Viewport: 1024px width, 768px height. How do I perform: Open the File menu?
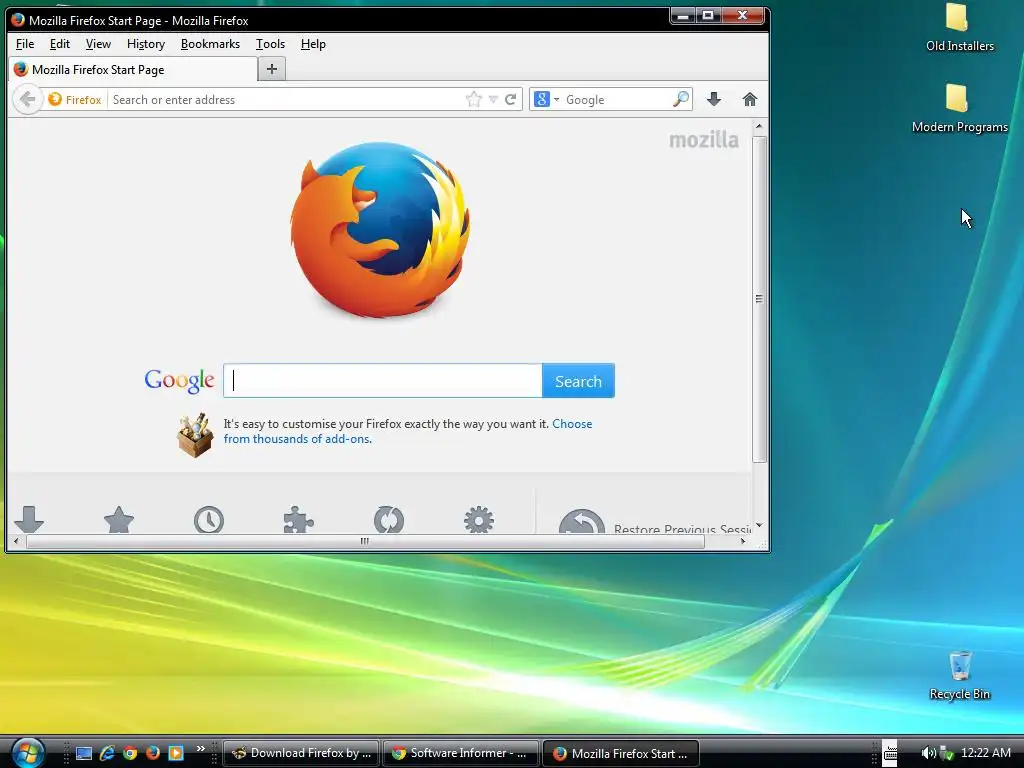(25, 44)
